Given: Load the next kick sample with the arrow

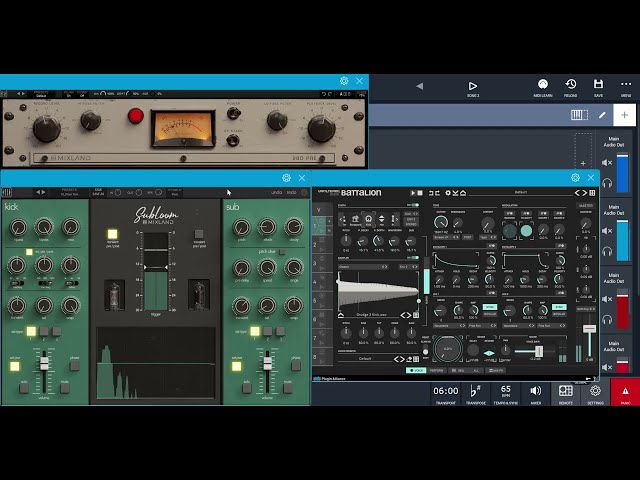Looking at the screenshot, I should (408, 315).
